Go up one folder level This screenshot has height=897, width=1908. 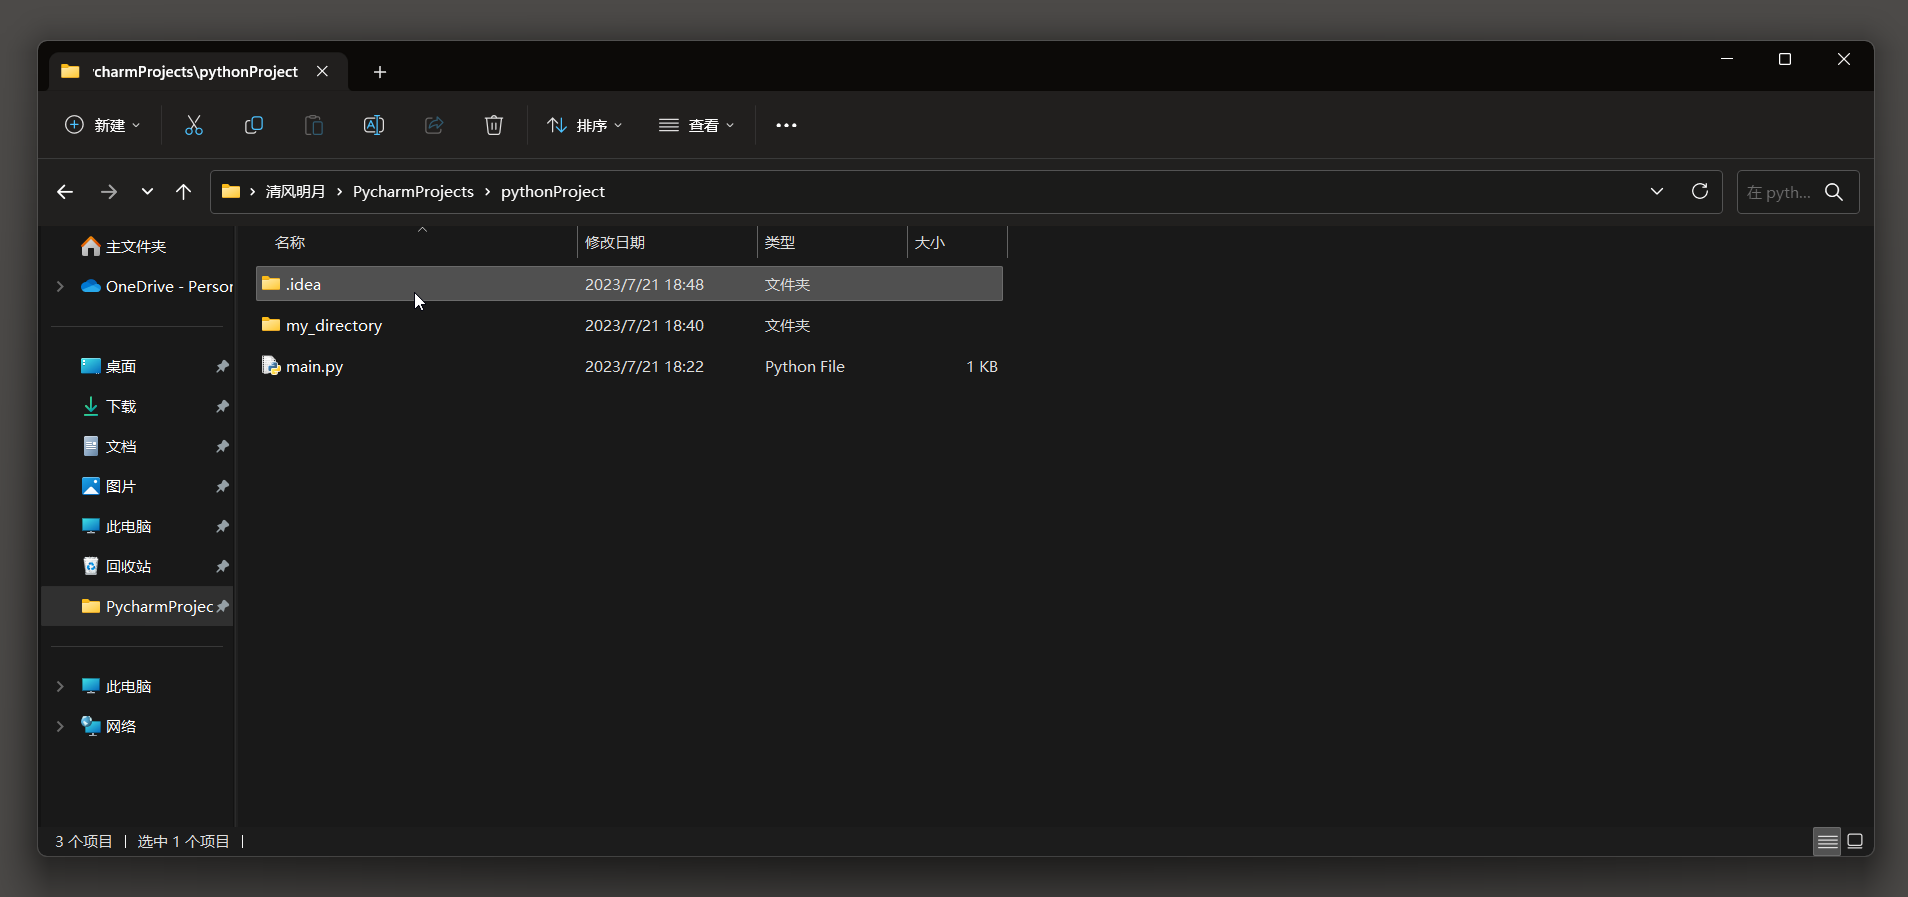pyautogui.click(x=184, y=192)
